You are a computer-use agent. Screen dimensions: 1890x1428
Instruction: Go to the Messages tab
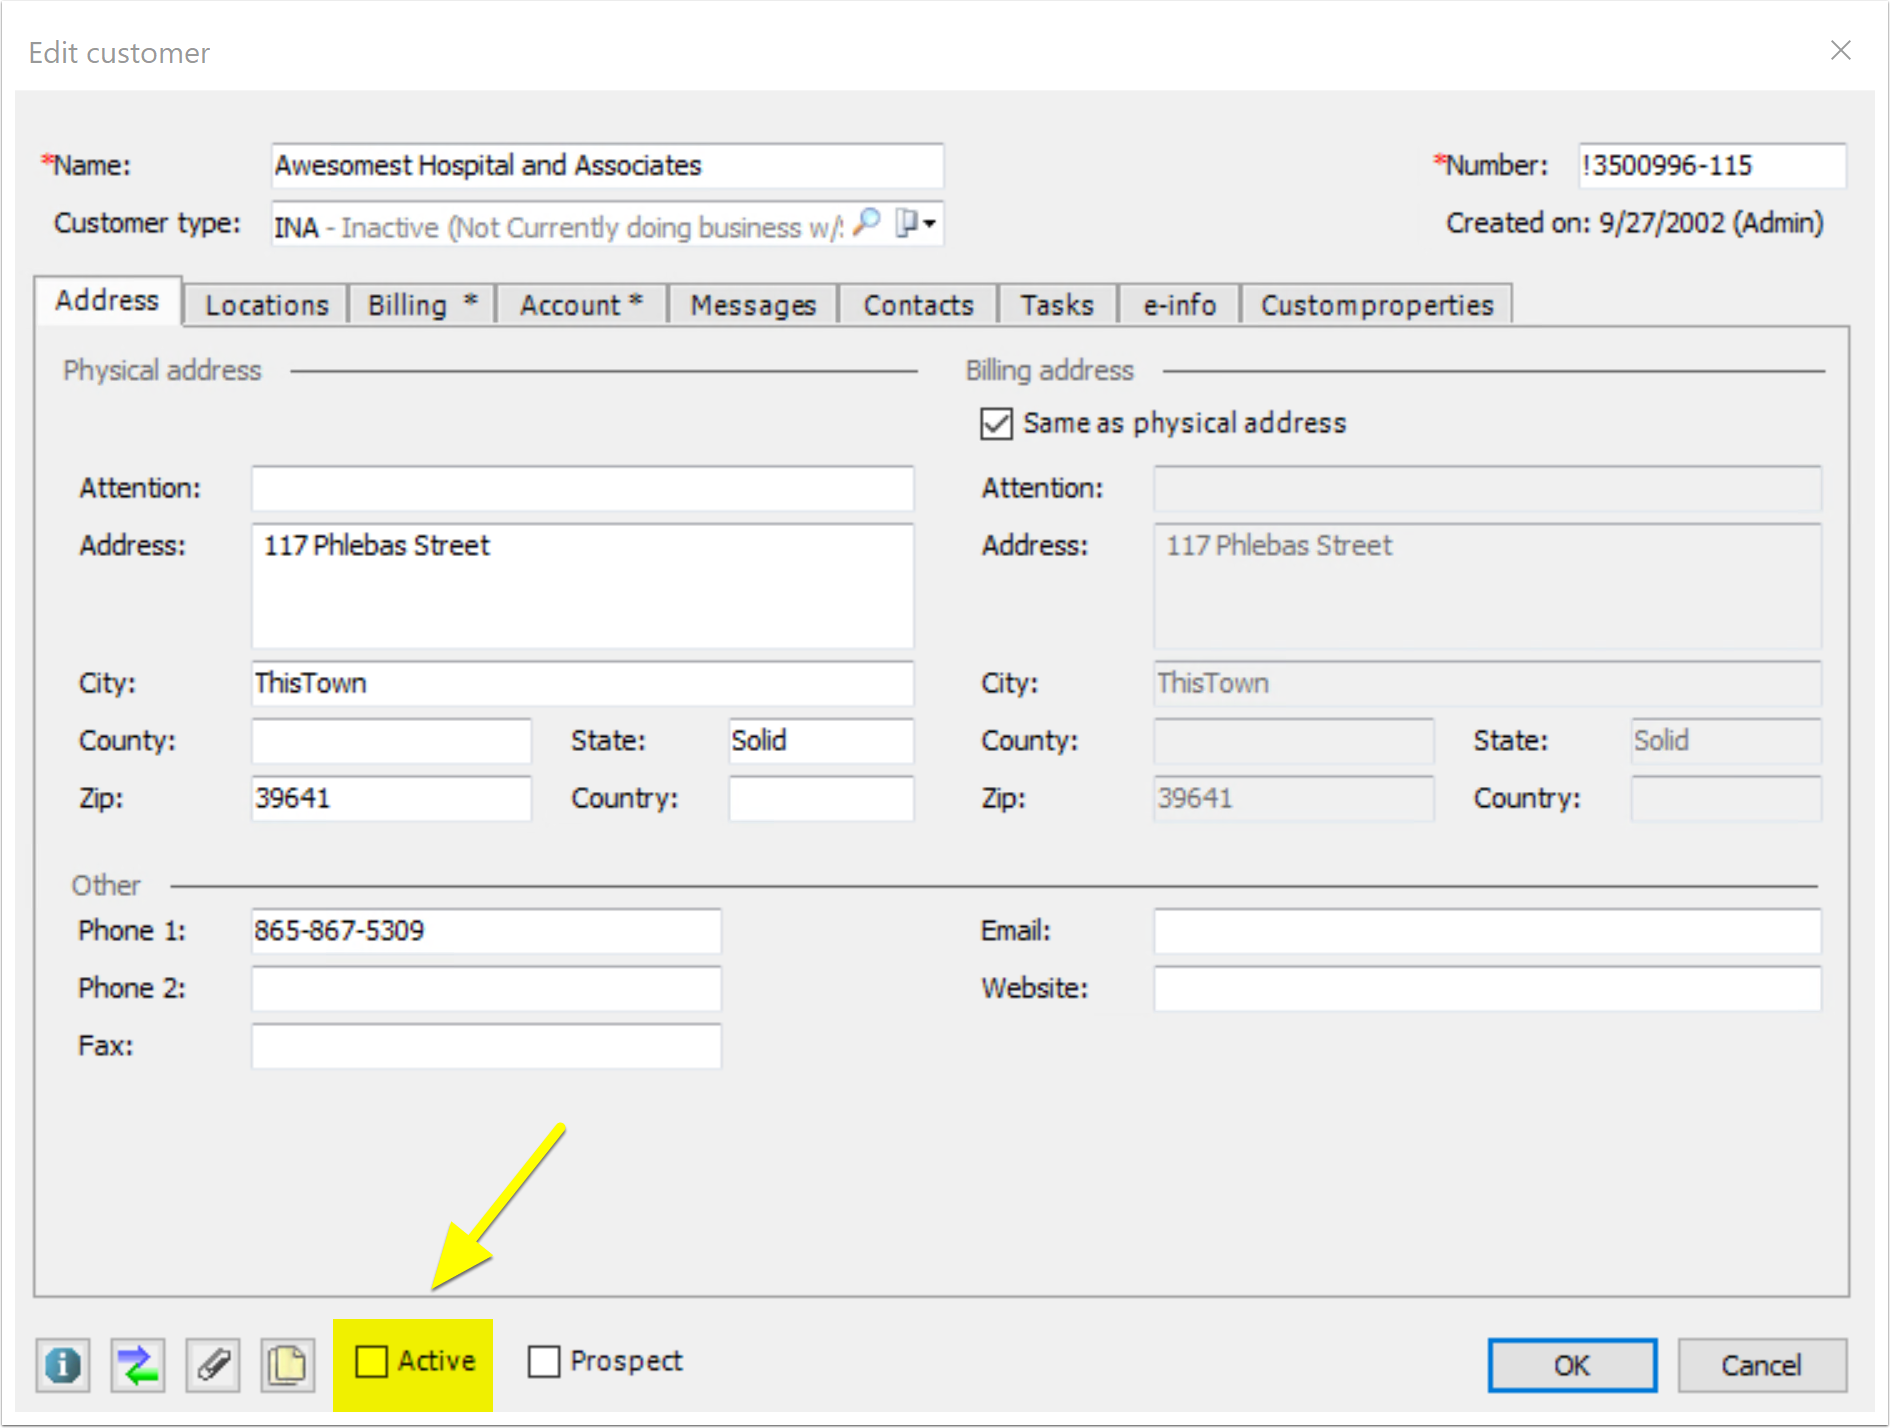[753, 305]
